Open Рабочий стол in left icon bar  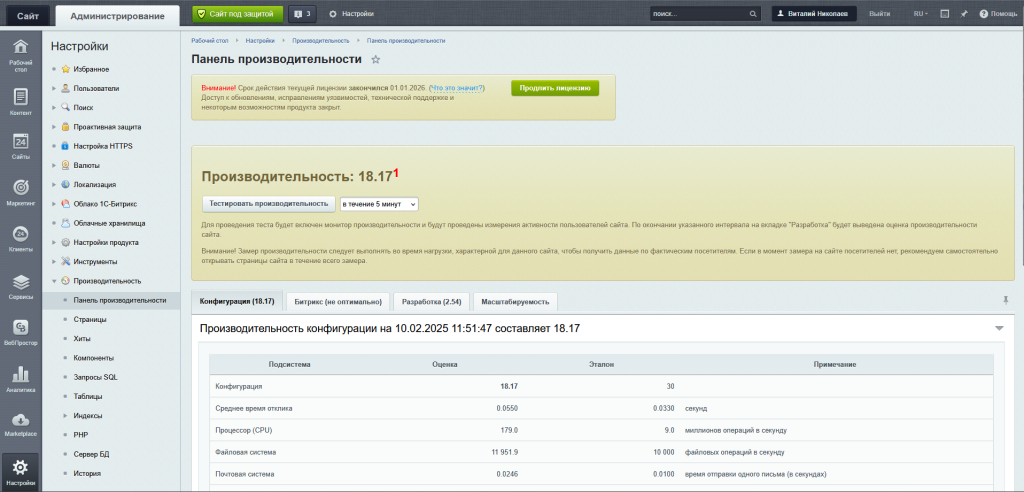click(21, 55)
